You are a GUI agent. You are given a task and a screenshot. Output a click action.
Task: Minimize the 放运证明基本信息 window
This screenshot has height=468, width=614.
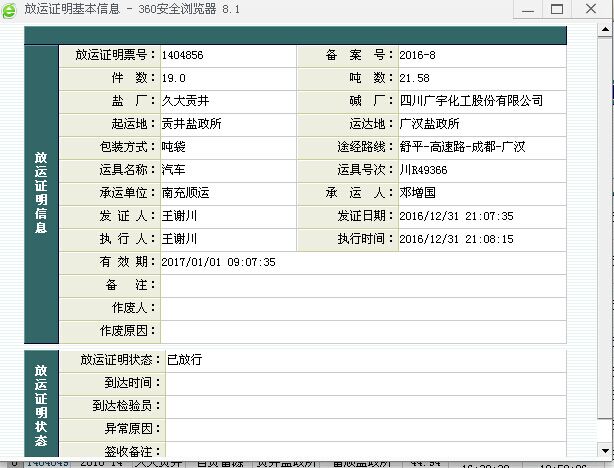(x=530, y=10)
